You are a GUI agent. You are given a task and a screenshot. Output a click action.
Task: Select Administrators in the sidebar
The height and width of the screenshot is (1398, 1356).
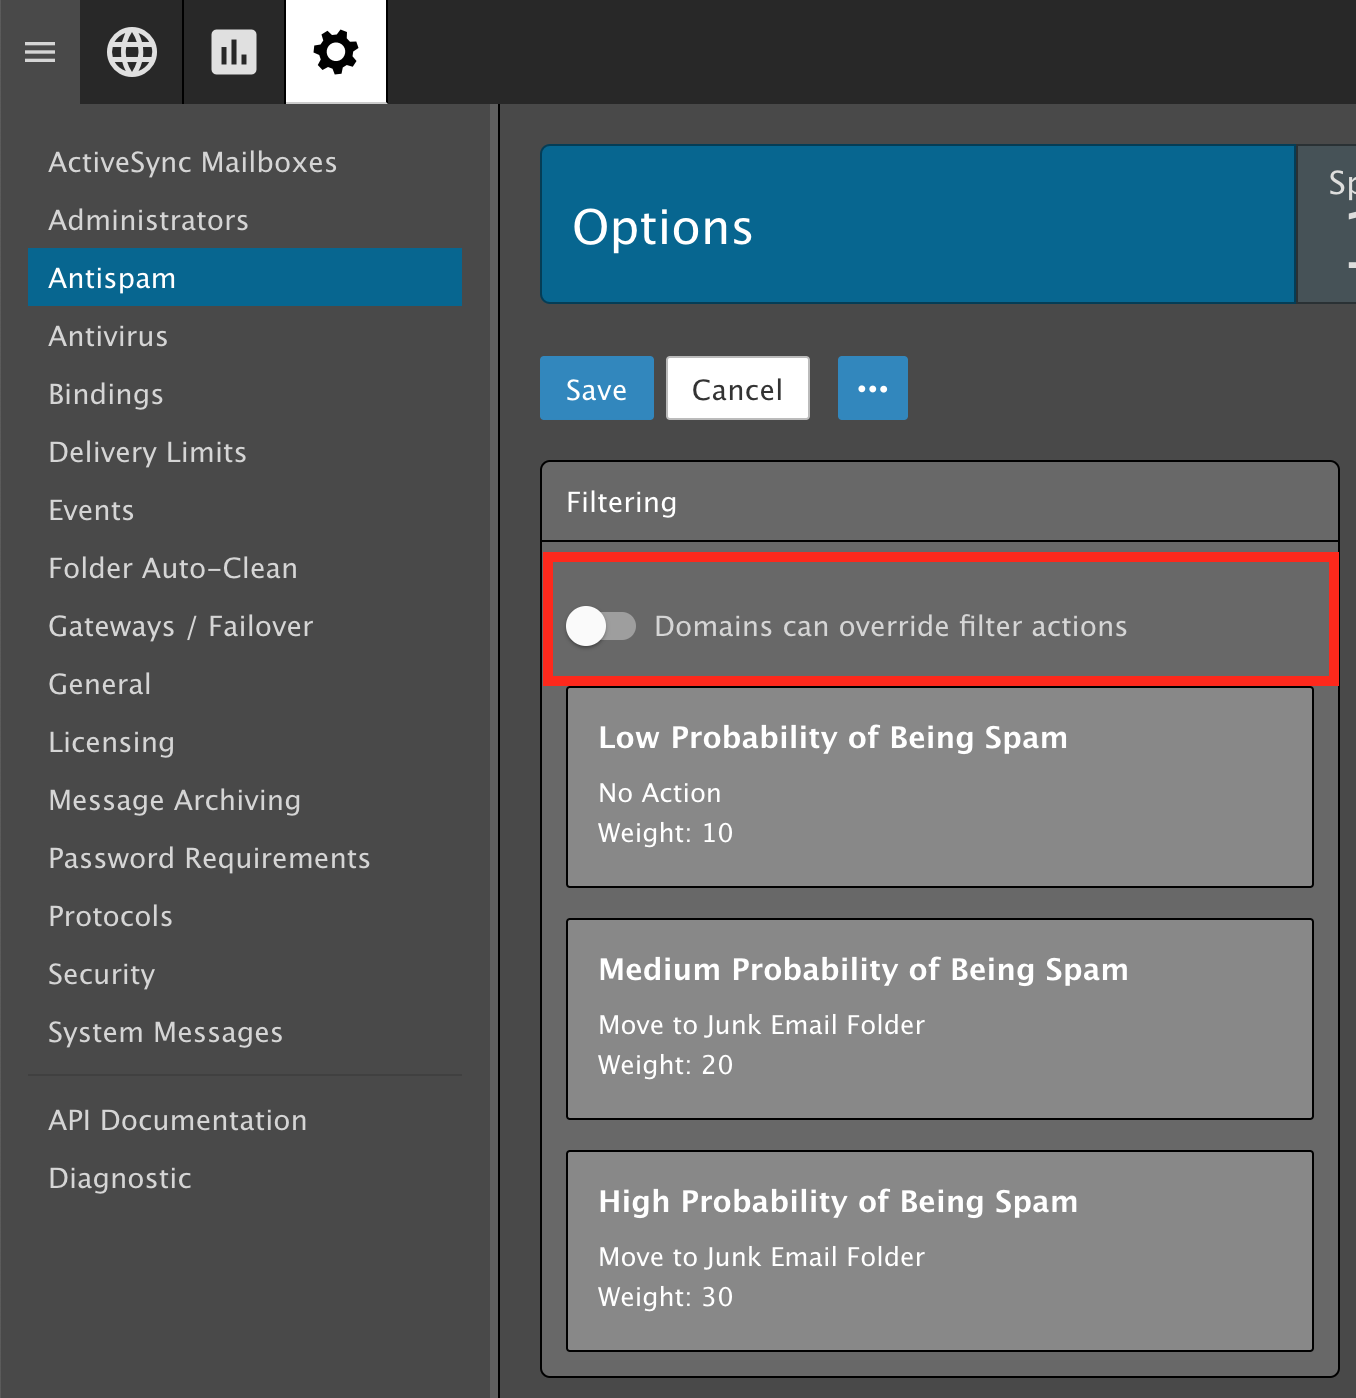(x=149, y=220)
